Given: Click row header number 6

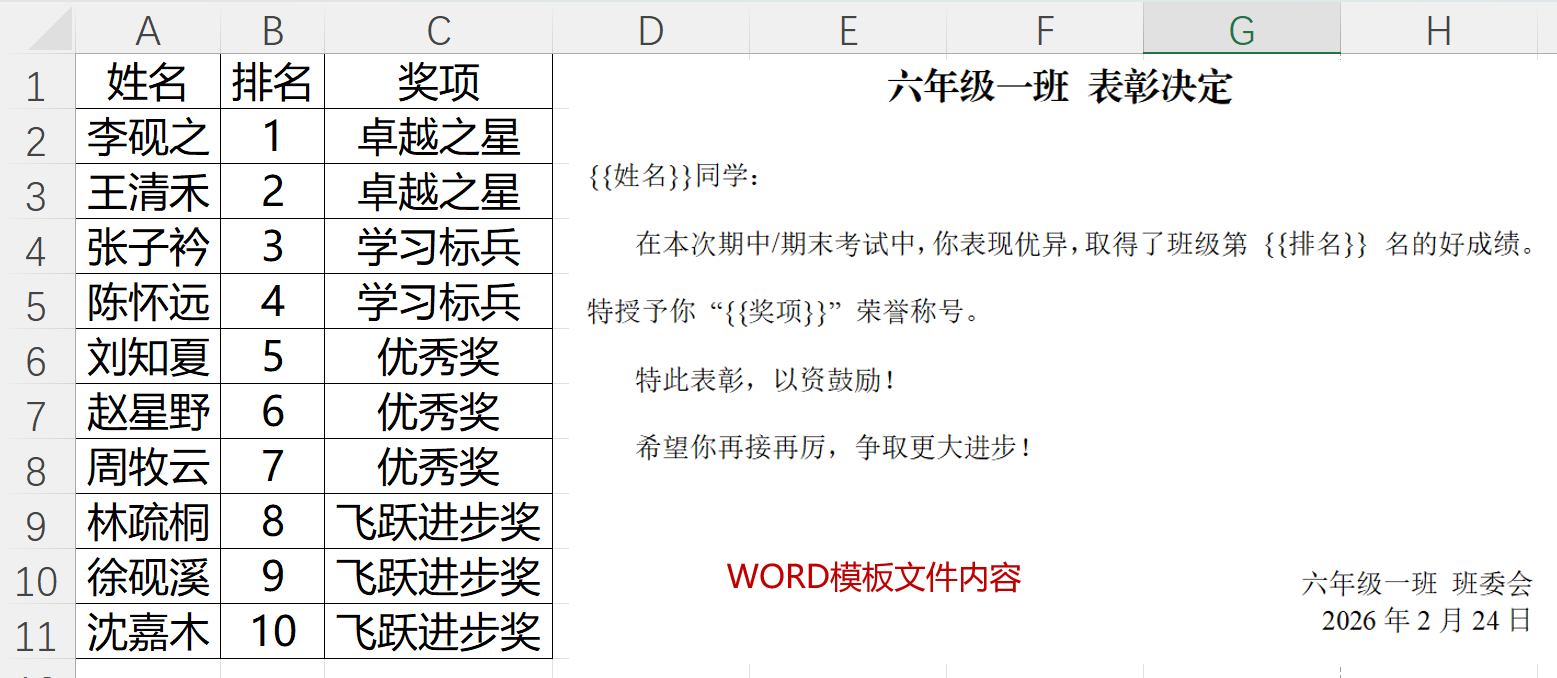Looking at the screenshot, I should coord(36,360).
